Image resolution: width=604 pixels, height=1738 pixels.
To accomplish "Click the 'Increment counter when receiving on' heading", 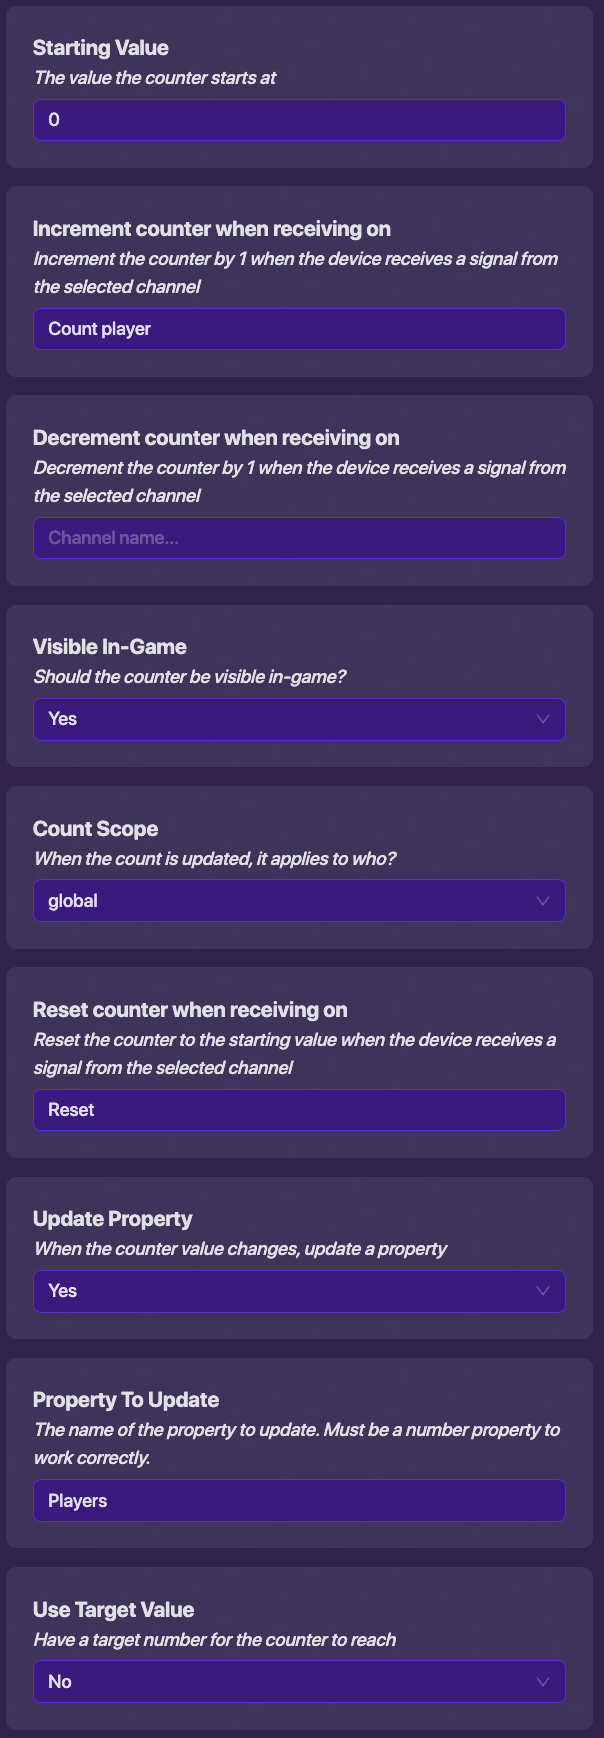I will click(x=211, y=229).
